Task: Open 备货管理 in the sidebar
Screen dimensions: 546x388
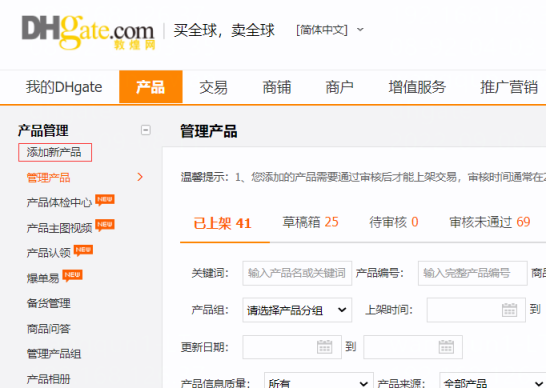Action: [48, 303]
